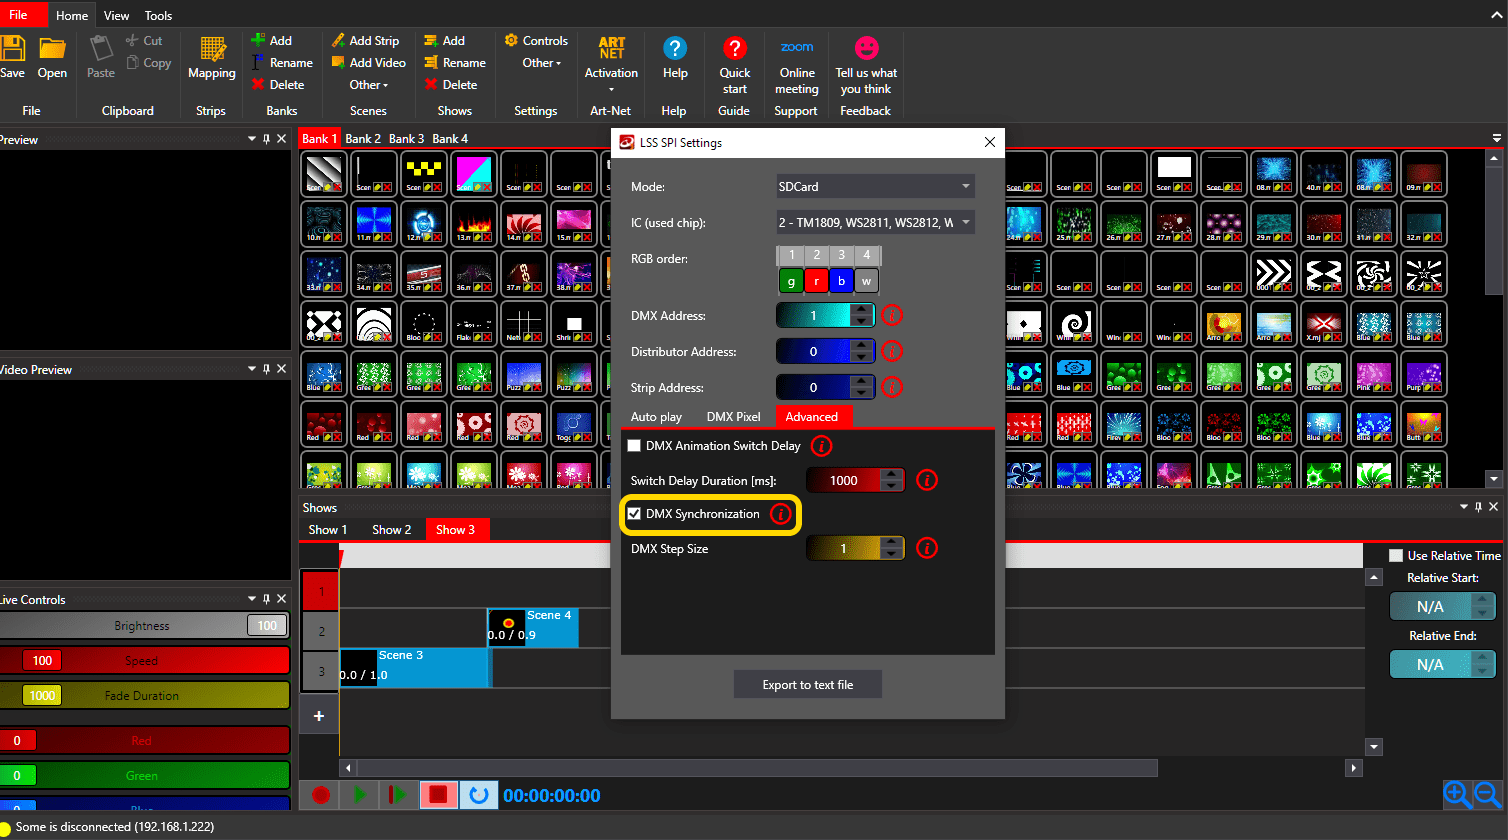Open Shows panel options arrow
The width and height of the screenshot is (1508, 840).
coord(1465,507)
